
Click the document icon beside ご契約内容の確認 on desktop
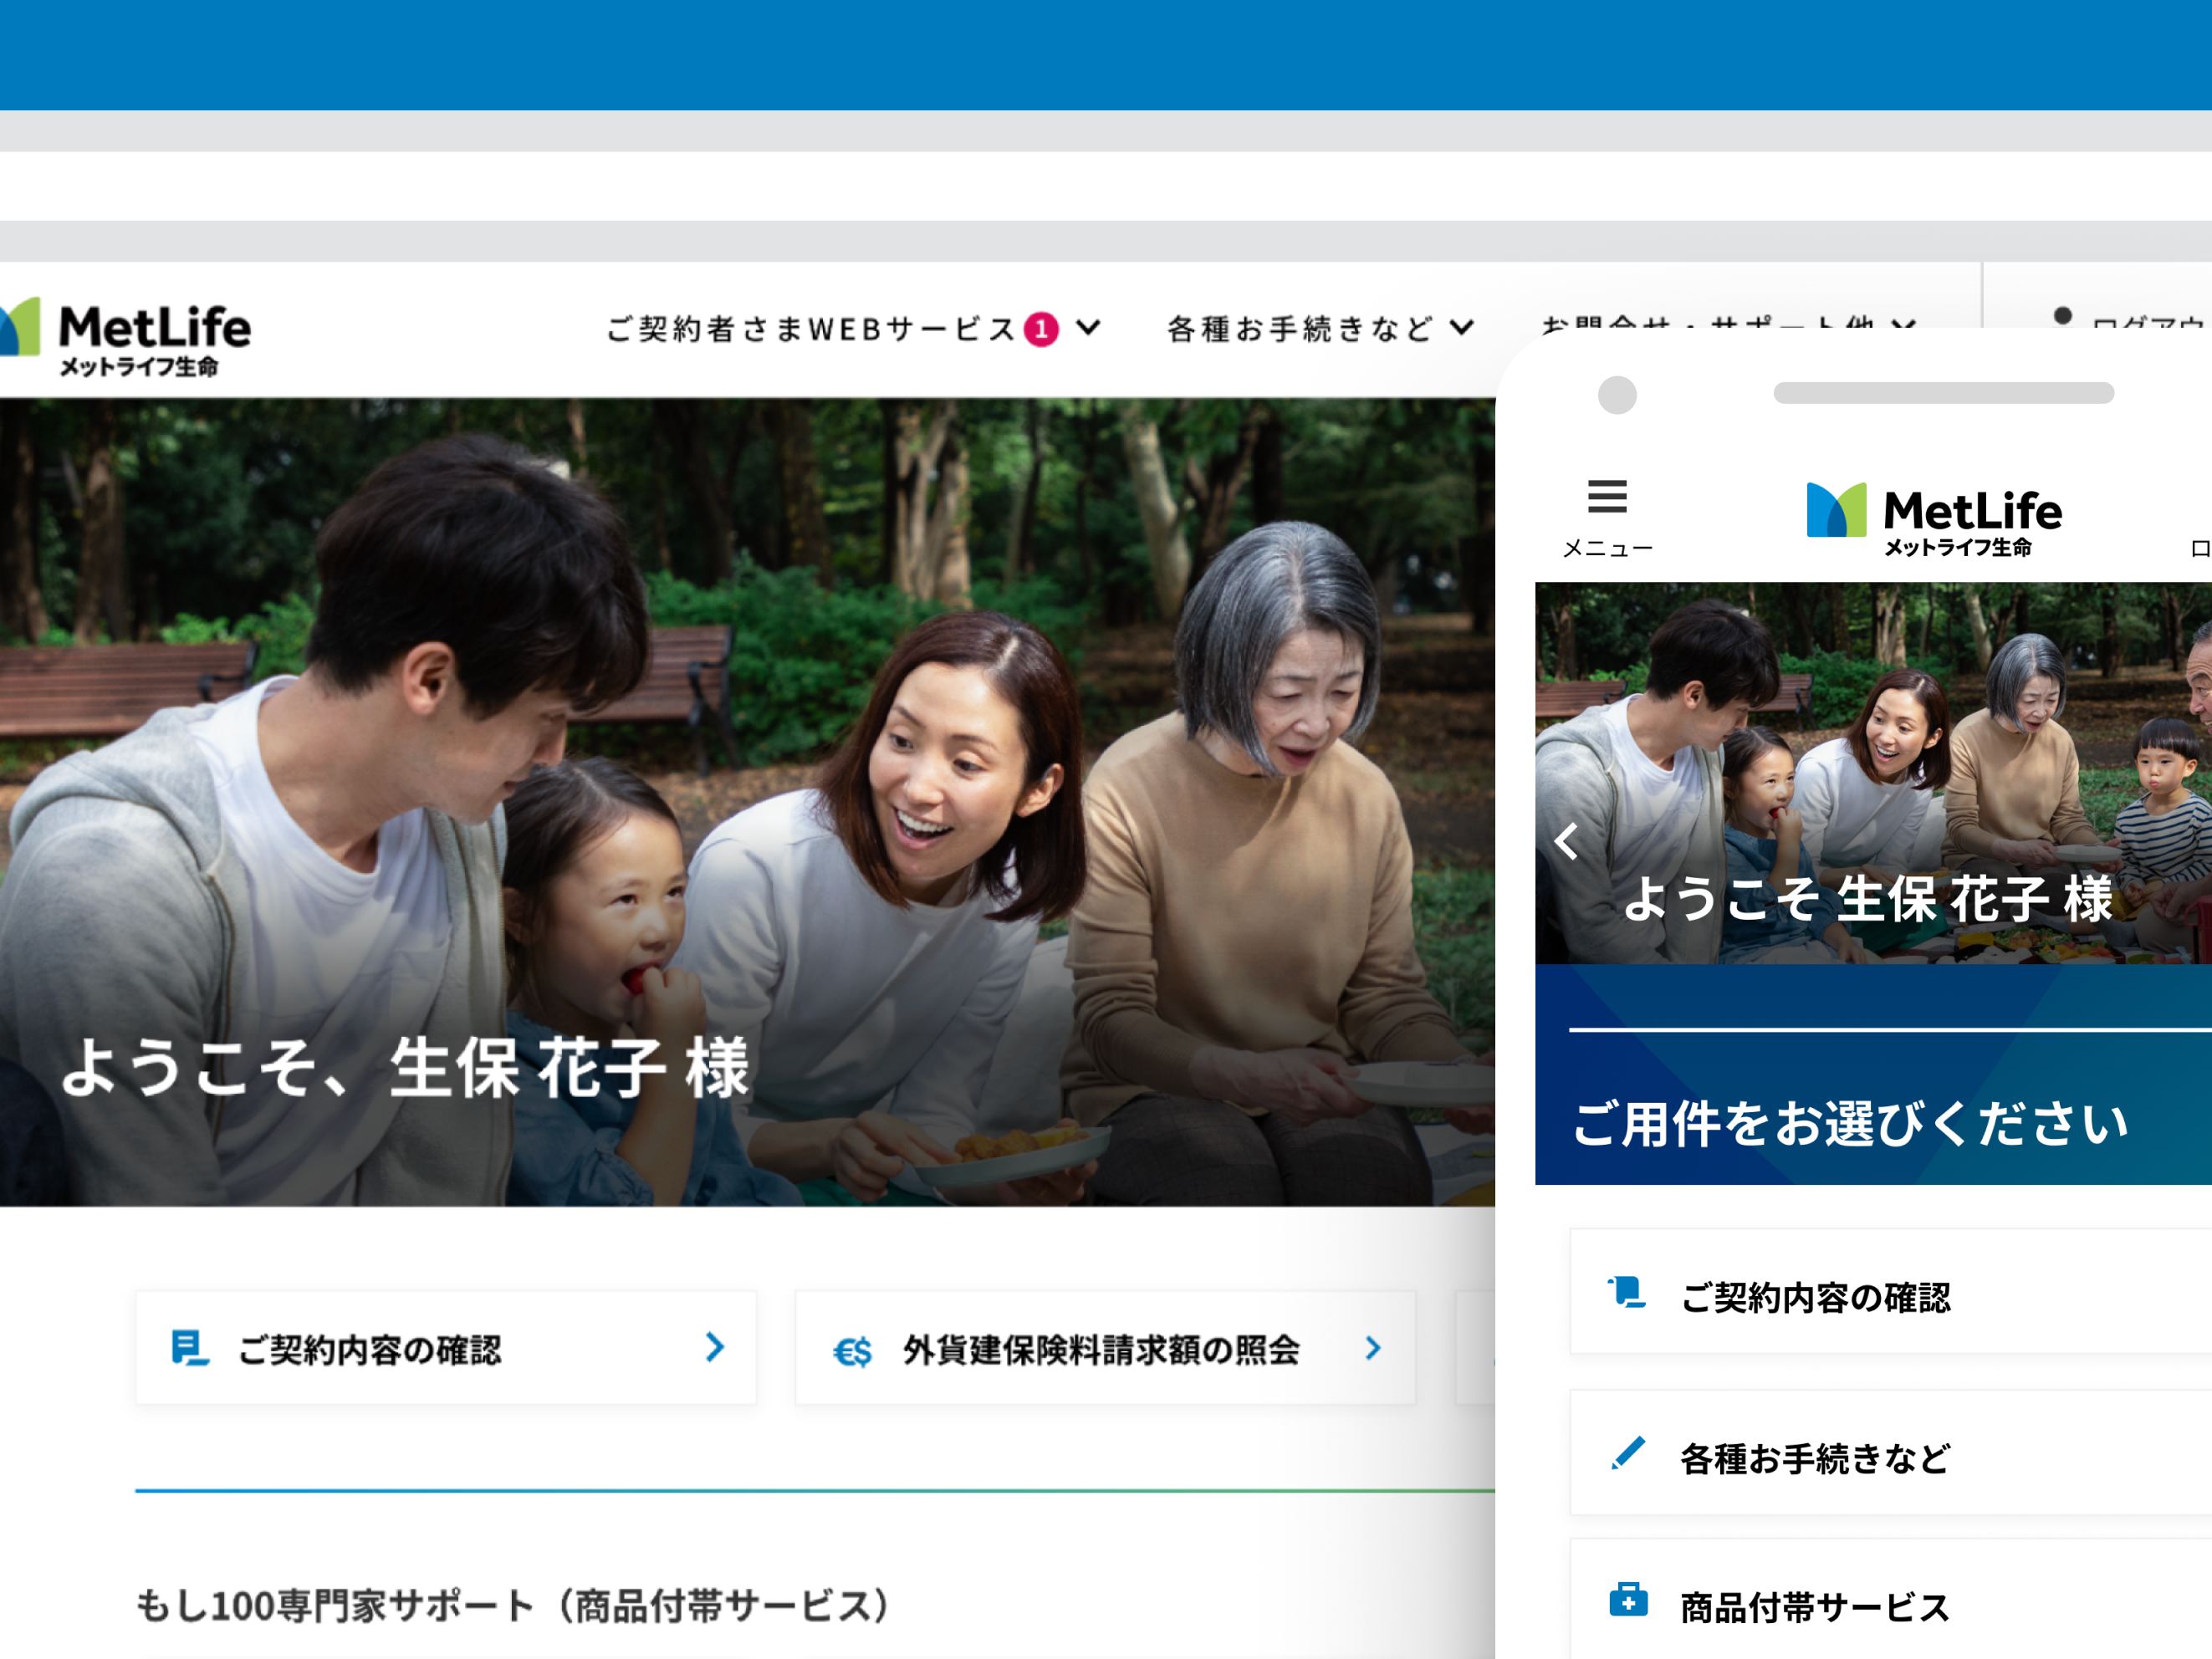pyautogui.click(x=188, y=1348)
